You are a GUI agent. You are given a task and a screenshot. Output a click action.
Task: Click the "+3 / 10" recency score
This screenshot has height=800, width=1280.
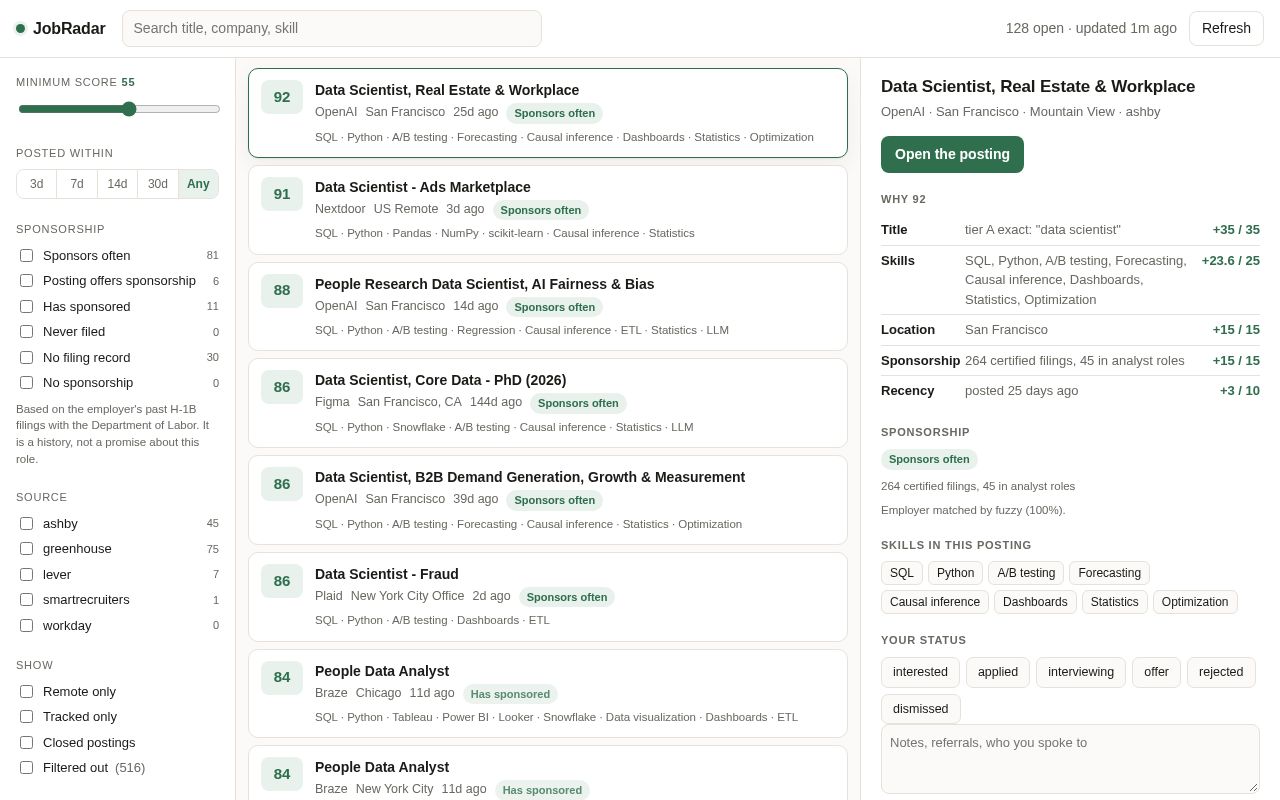click(x=1240, y=391)
